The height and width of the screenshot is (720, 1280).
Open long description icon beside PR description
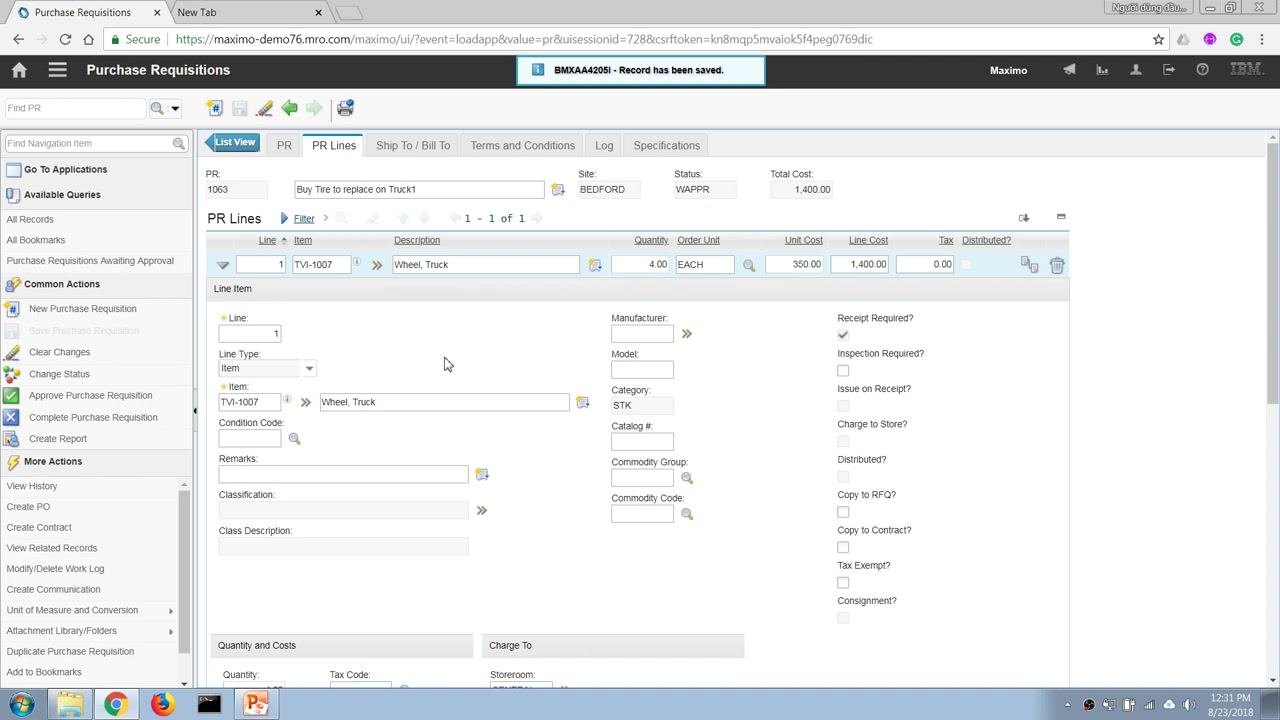[558, 189]
